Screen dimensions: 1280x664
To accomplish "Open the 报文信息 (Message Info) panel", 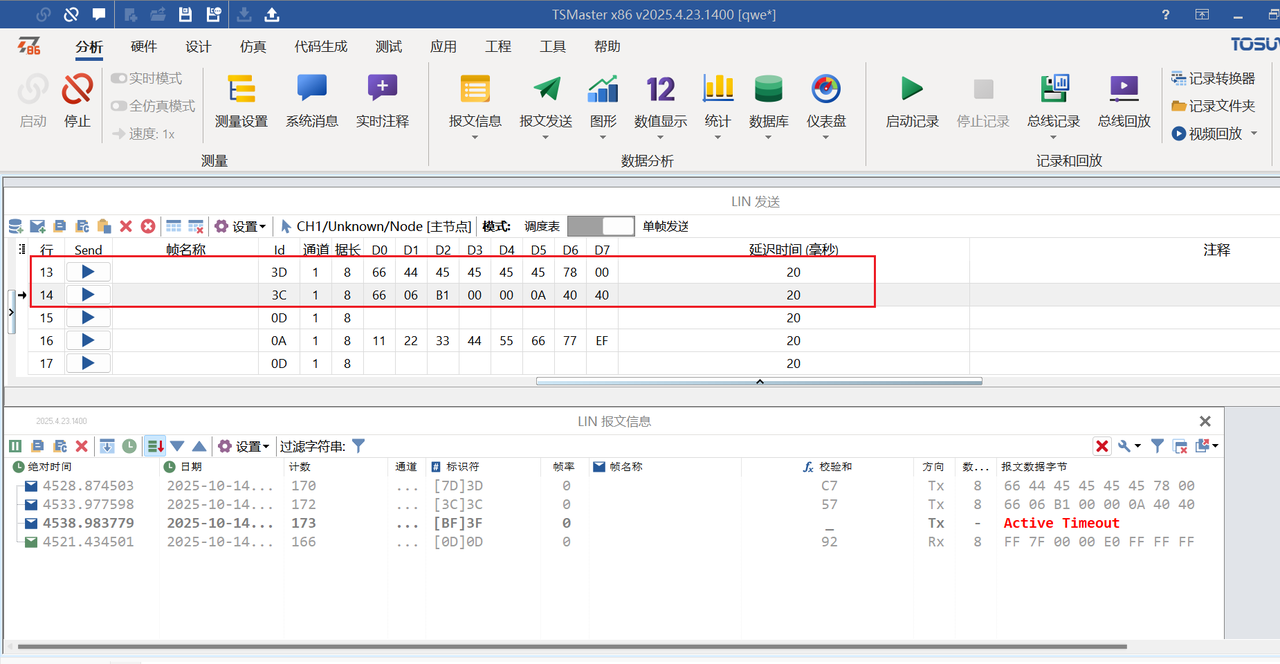I will (x=474, y=100).
